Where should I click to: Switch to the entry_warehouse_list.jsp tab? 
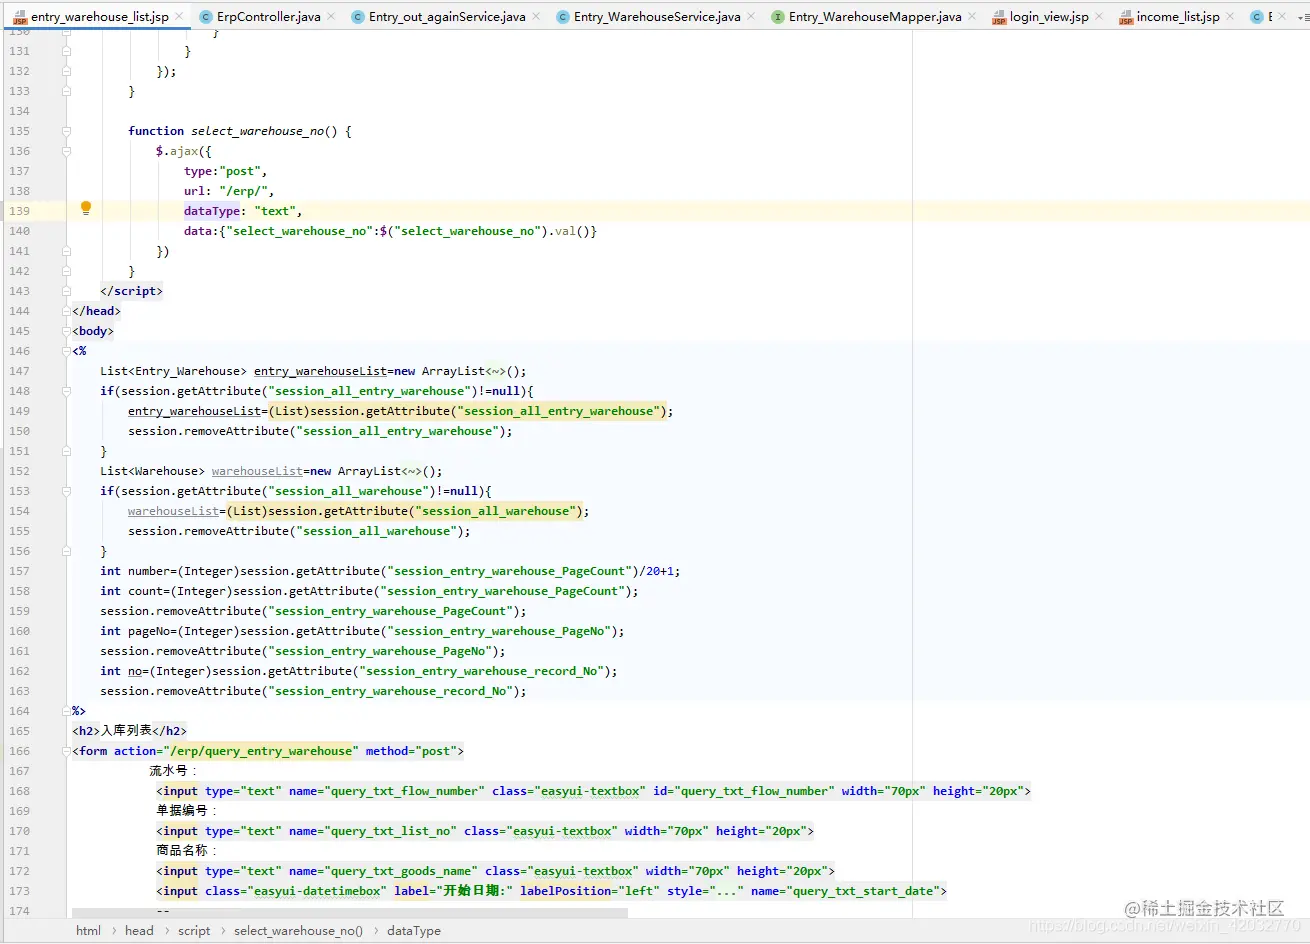pos(99,17)
